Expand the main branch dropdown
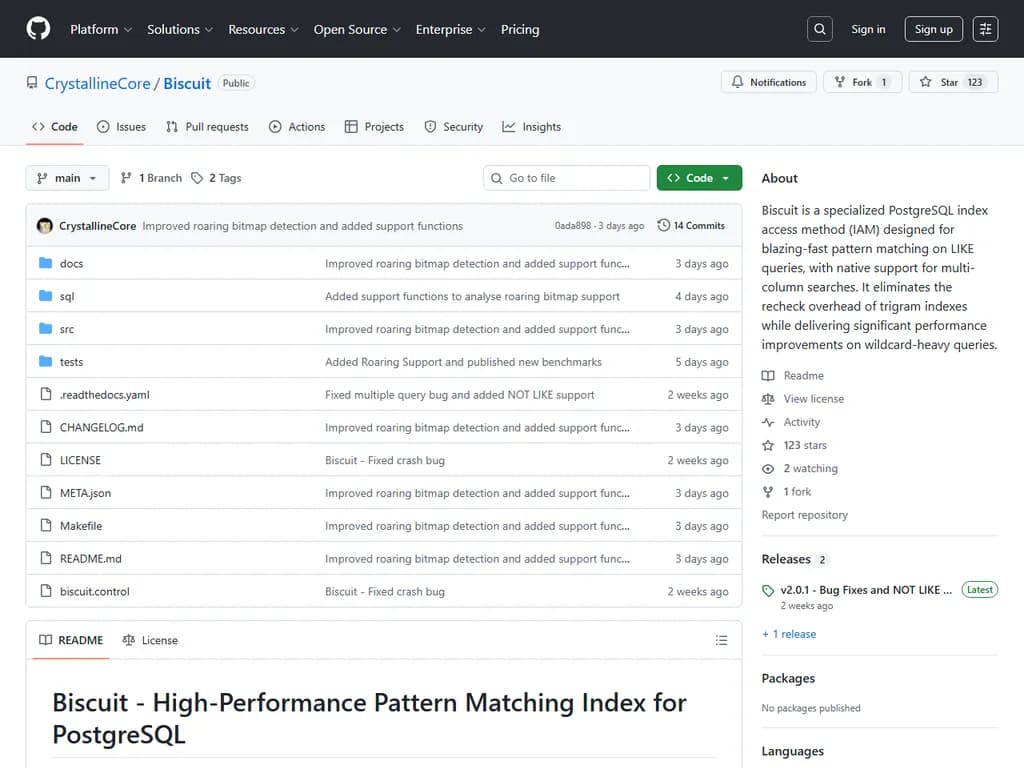1024x768 pixels. pyautogui.click(x=67, y=178)
